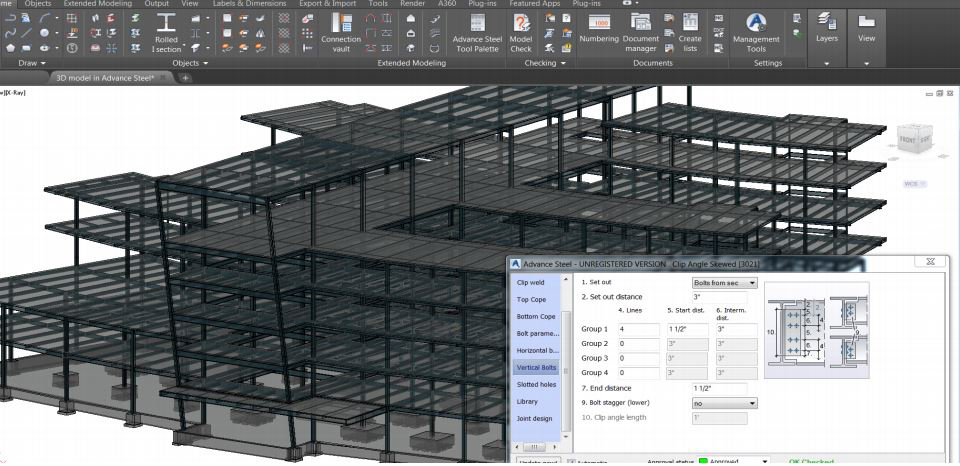Click the category list horizontal scrollbar thumb
The image size is (960, 466).
(x=533, y=447)
